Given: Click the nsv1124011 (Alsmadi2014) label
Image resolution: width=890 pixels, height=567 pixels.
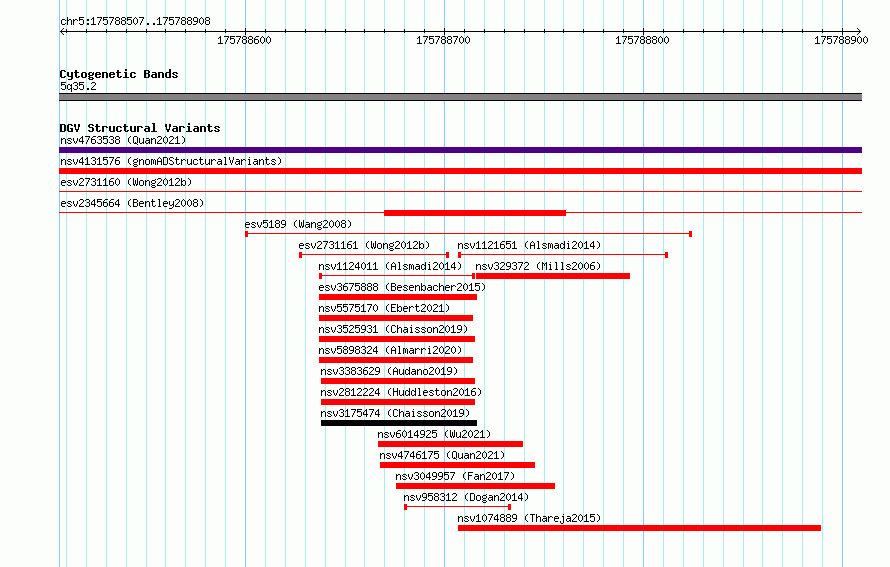Looking at the screenshot, I should [390, 266].
